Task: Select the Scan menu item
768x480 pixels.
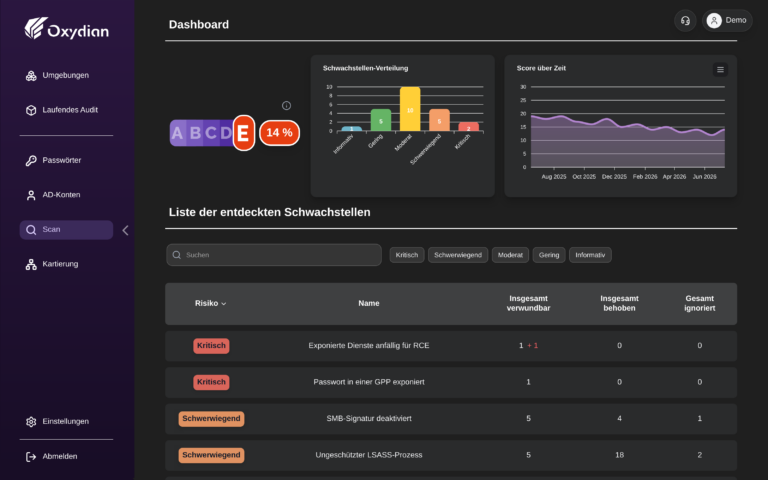Action: click(x=66, y=230)
